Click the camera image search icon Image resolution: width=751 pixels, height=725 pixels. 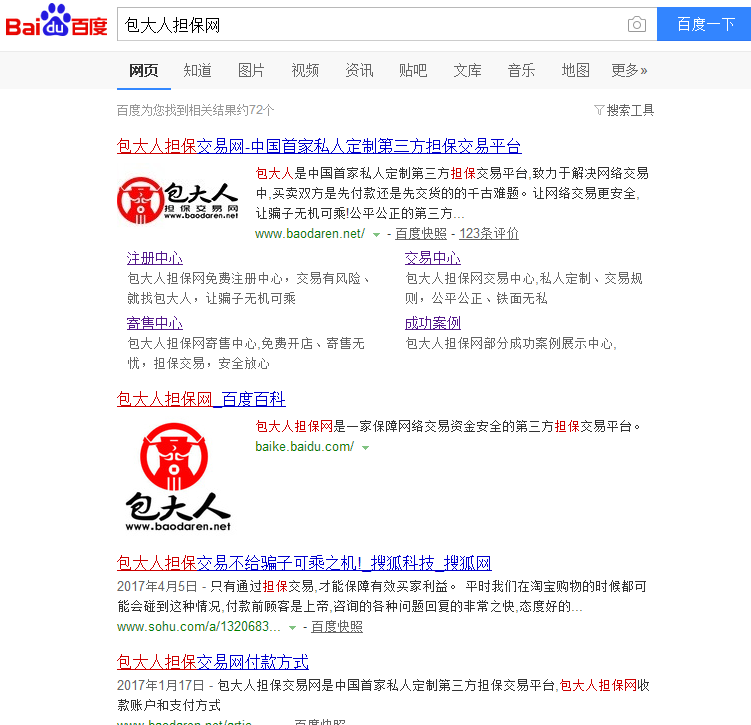636,25
